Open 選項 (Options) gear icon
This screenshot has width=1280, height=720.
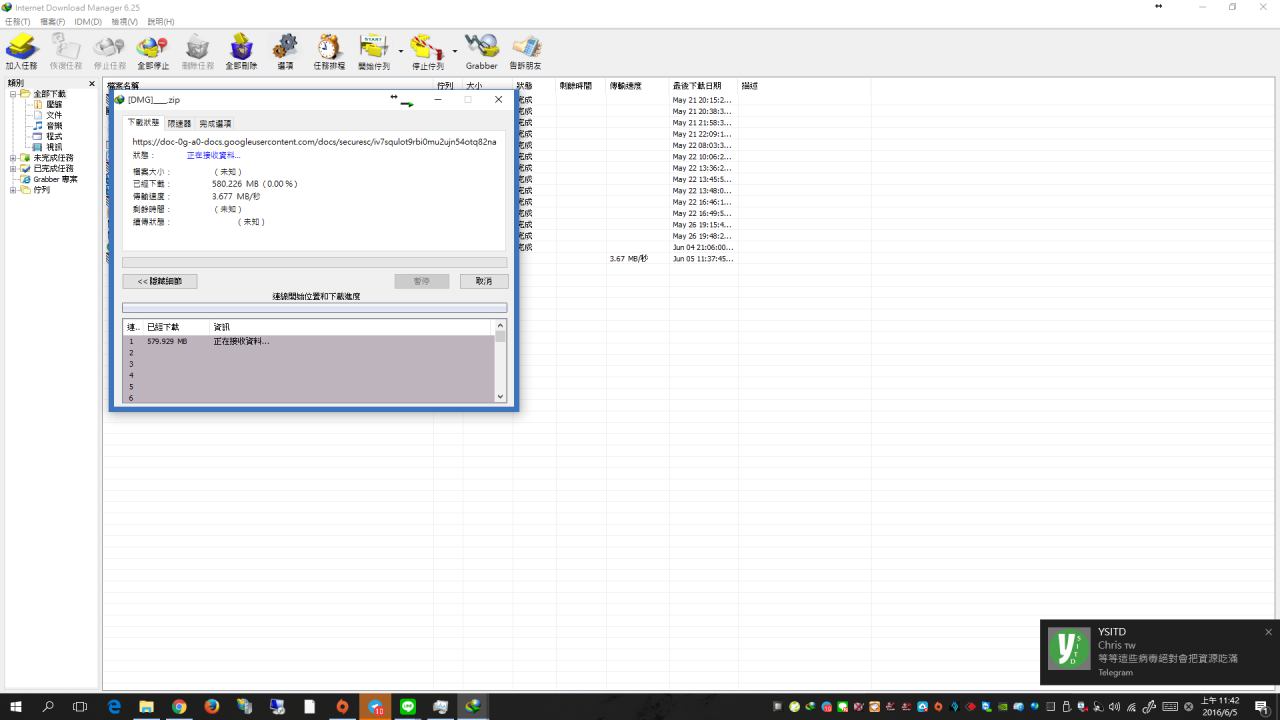(285, 50)
